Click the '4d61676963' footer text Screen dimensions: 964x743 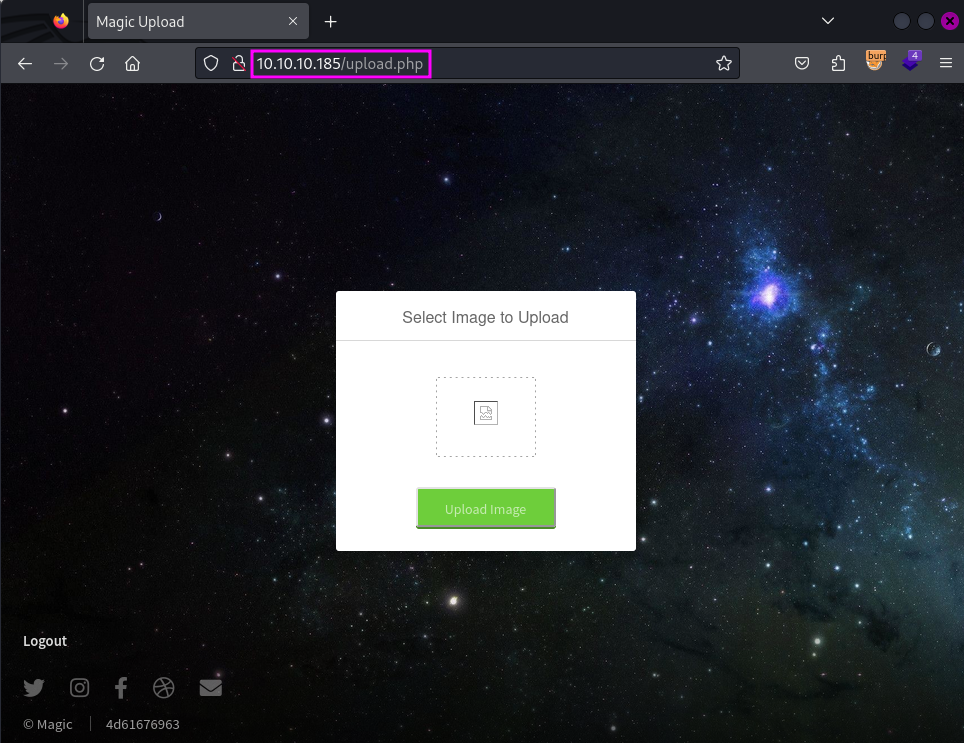tap(143, 725)
